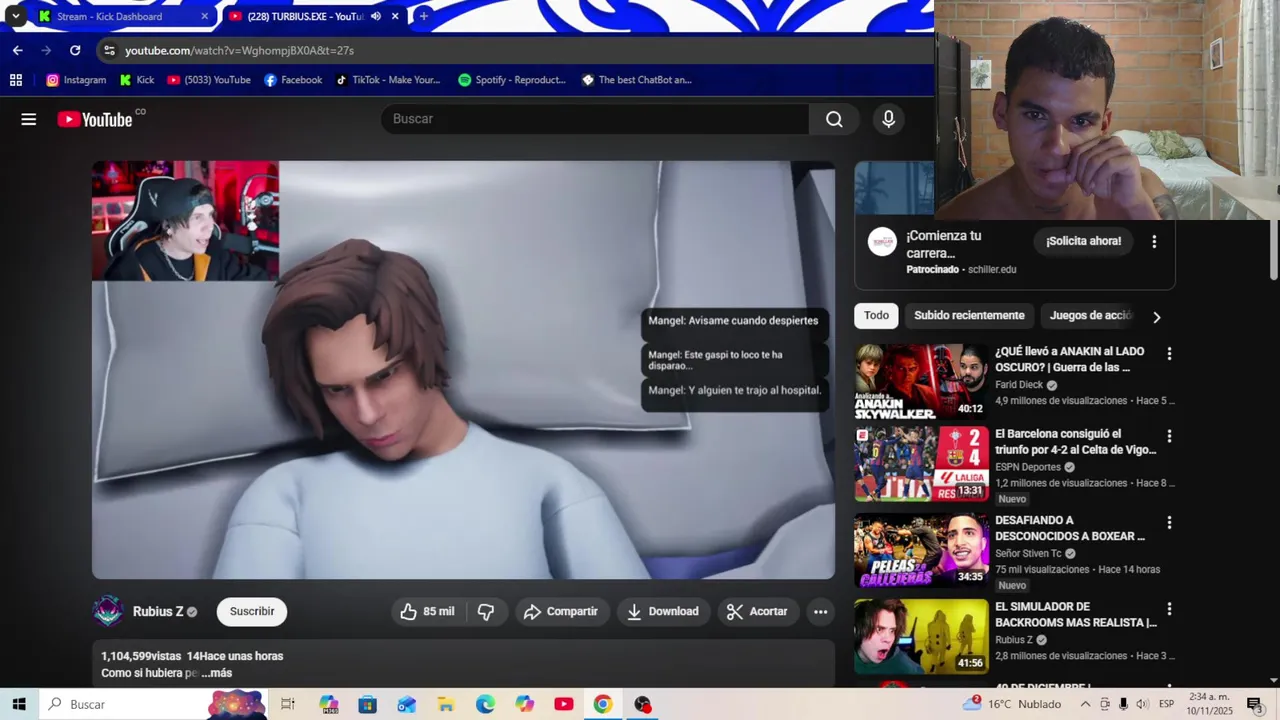Click the Download button

click(x=664, y=611)
